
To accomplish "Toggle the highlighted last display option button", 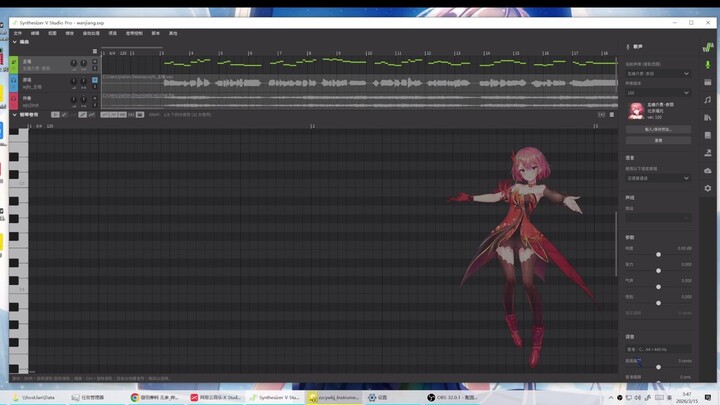I will pos(140,115).
